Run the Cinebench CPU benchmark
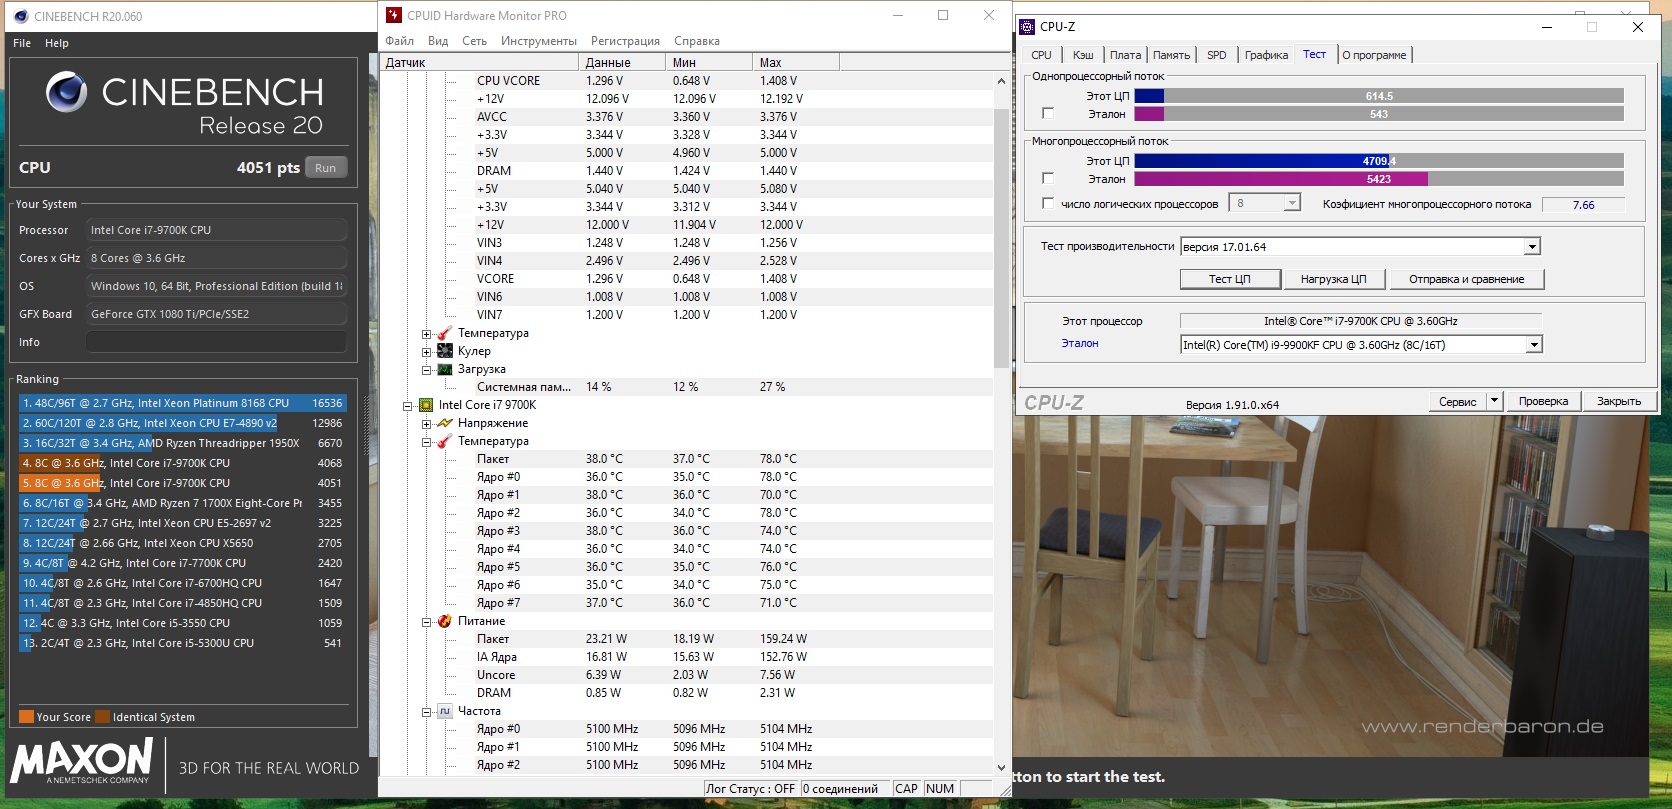 325,168
